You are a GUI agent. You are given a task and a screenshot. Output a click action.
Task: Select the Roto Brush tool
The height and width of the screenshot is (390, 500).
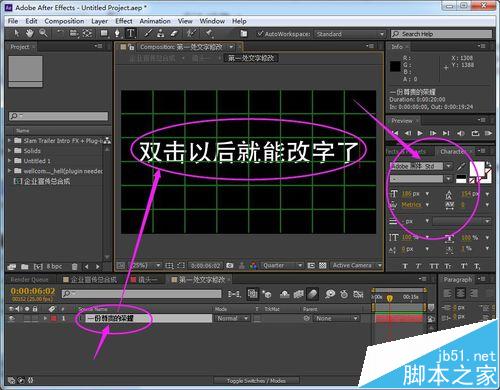191,33
